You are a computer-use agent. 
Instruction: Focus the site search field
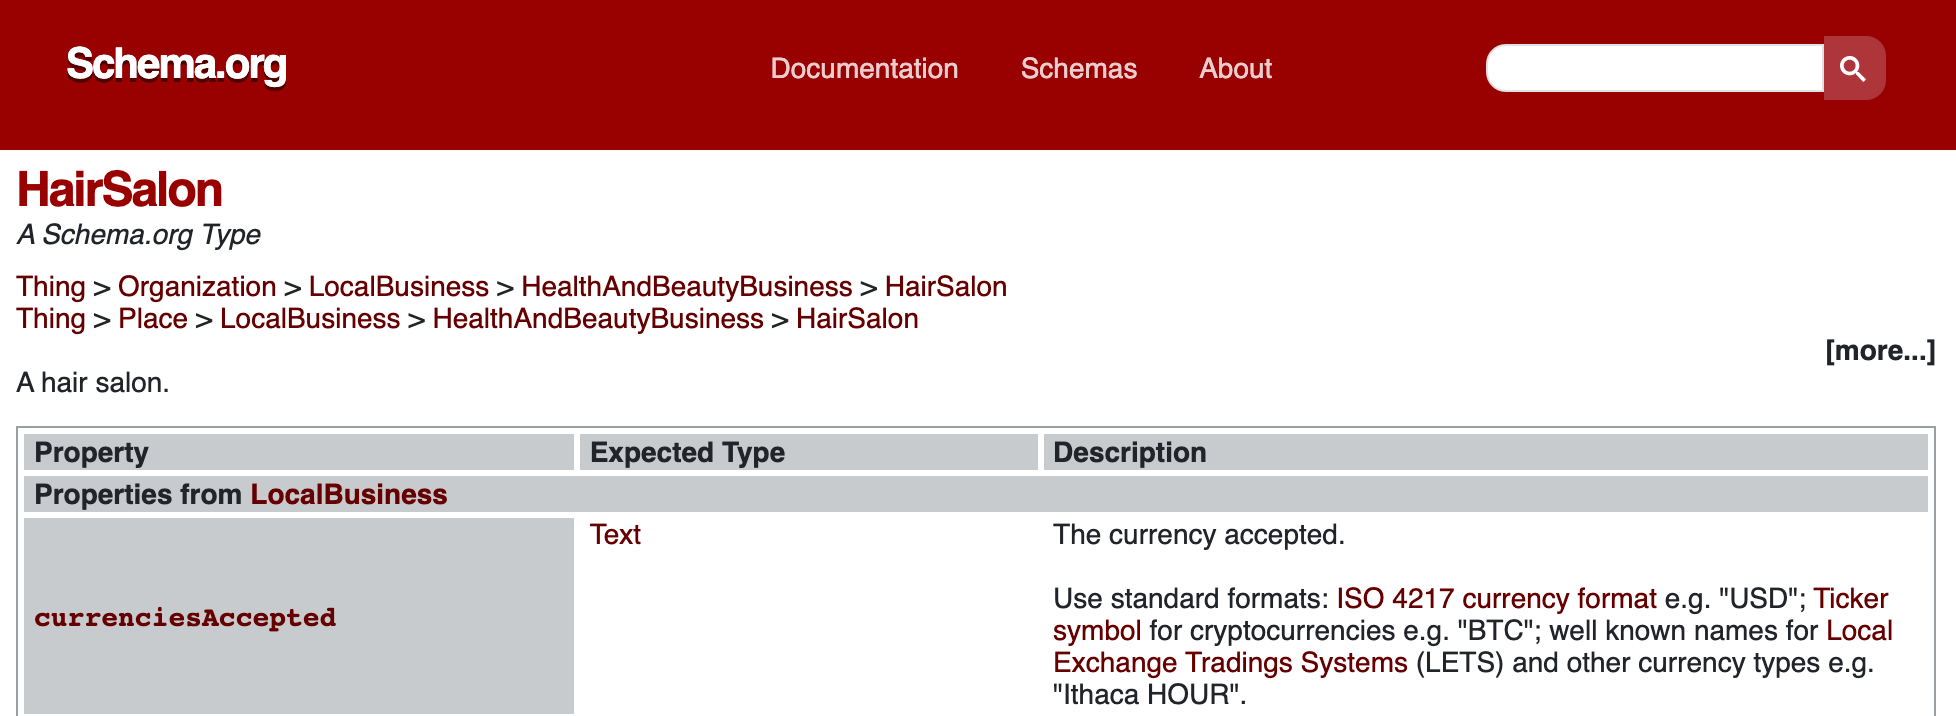[x=1655, y=68]
